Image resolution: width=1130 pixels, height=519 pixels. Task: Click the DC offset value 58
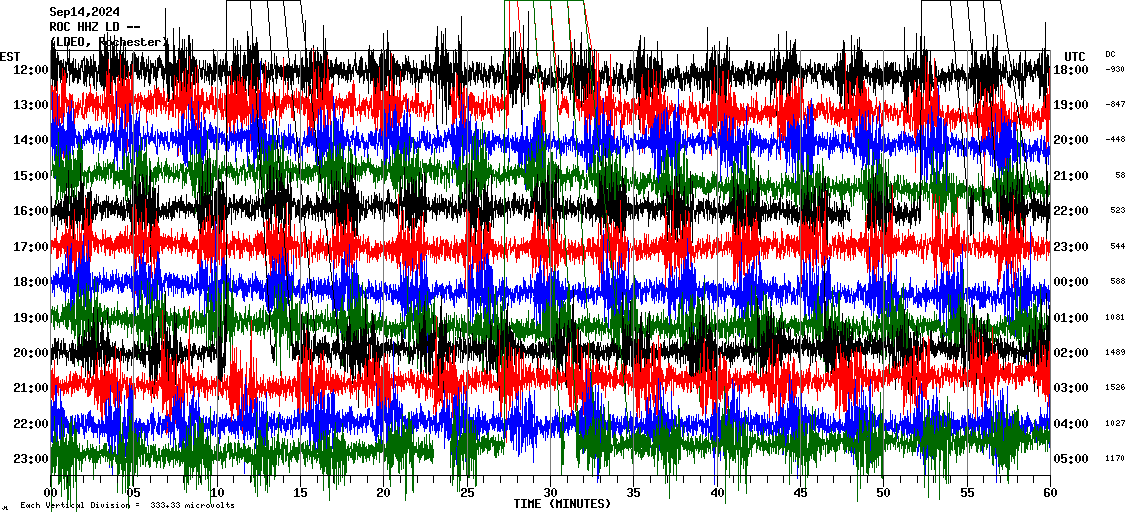pos(1119,176)
